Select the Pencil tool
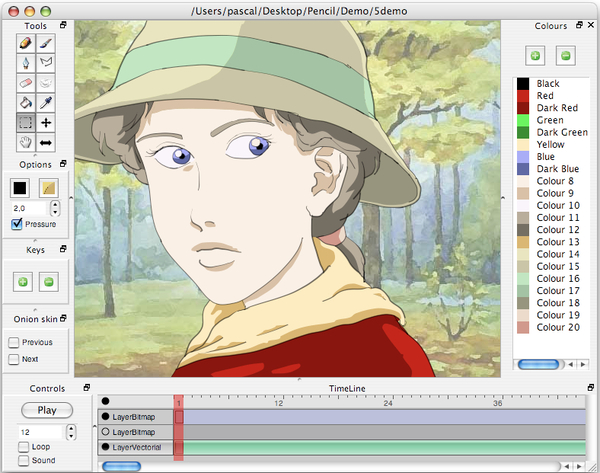 pos(24,44)
